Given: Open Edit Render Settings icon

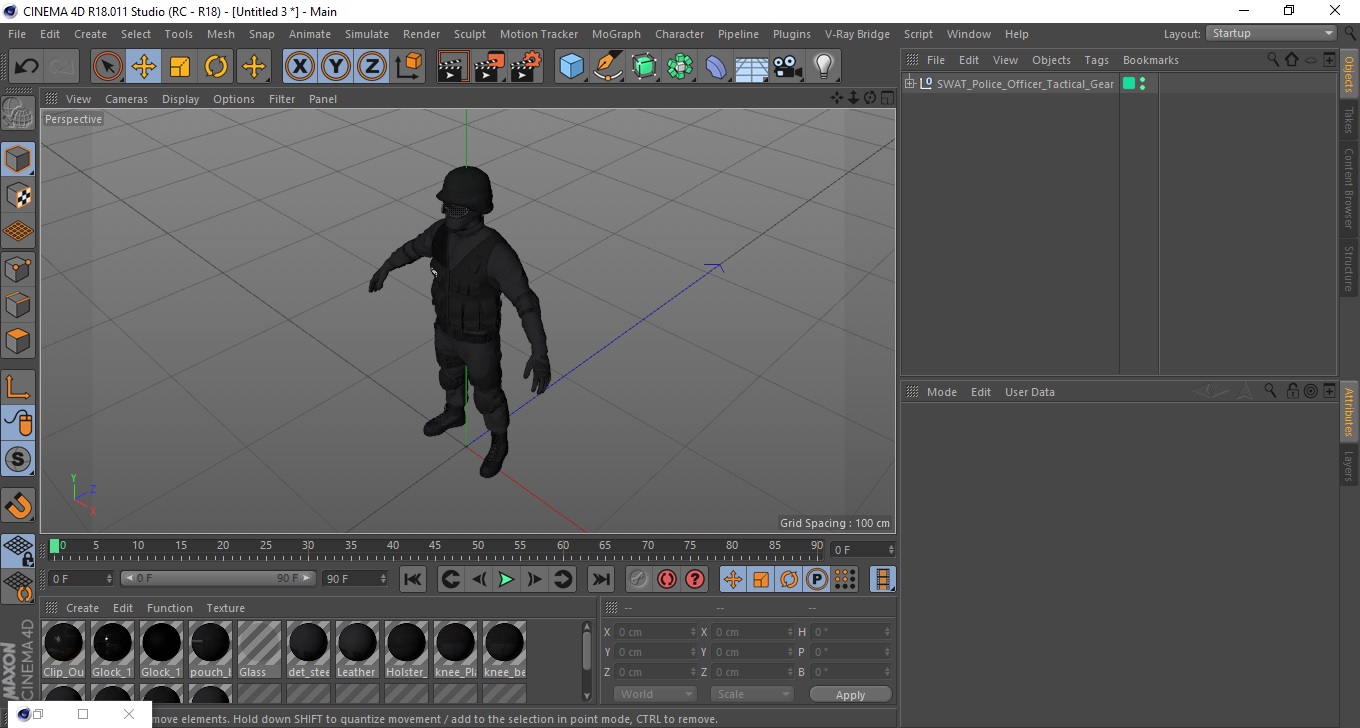Looking at the screenshot, I should click(525, 67).
